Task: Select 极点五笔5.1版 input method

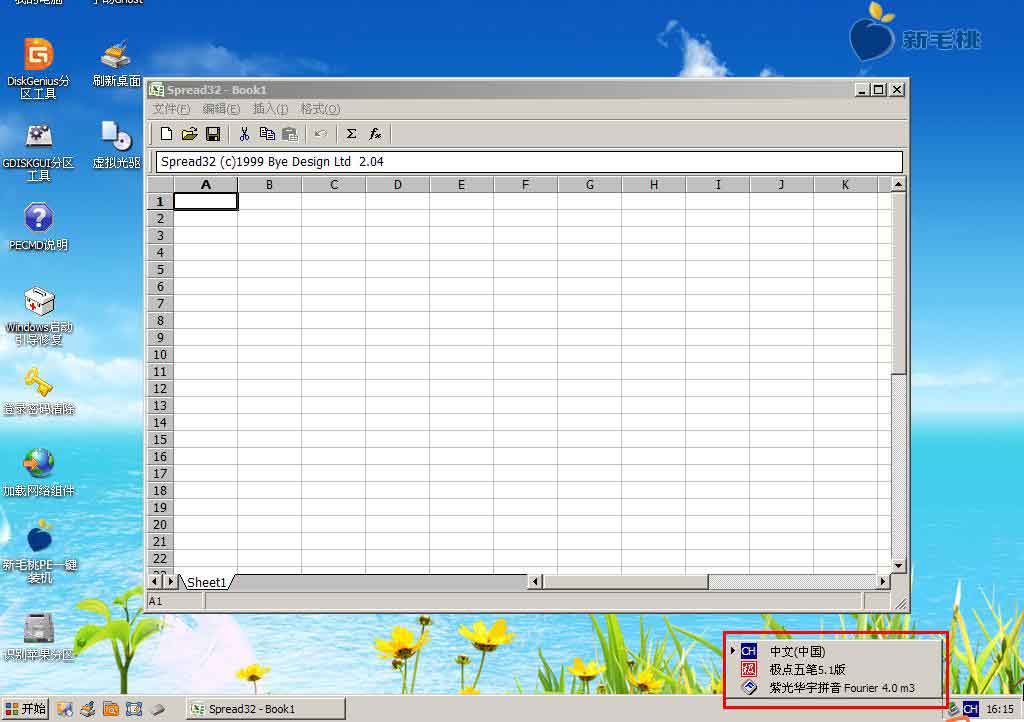Action: coord(835,669)
